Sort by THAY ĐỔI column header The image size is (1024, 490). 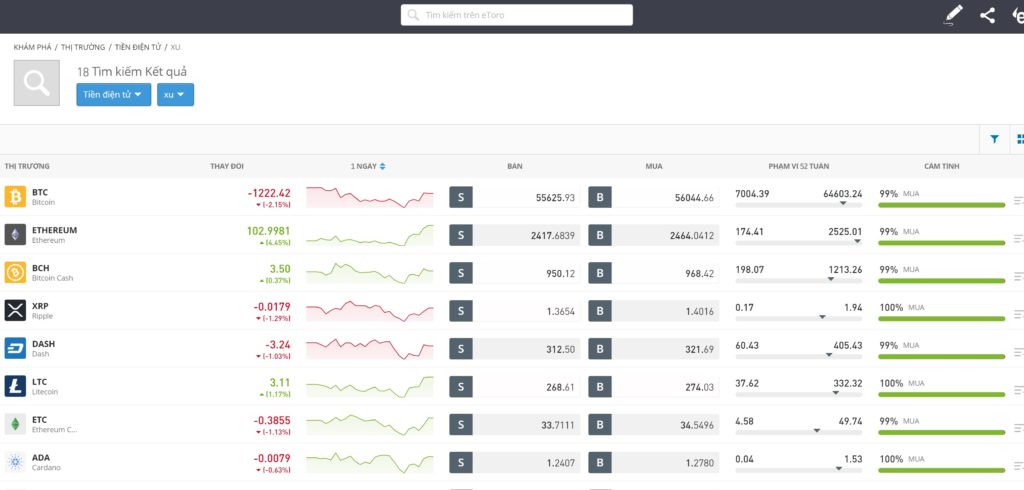[x=227, y=167]
